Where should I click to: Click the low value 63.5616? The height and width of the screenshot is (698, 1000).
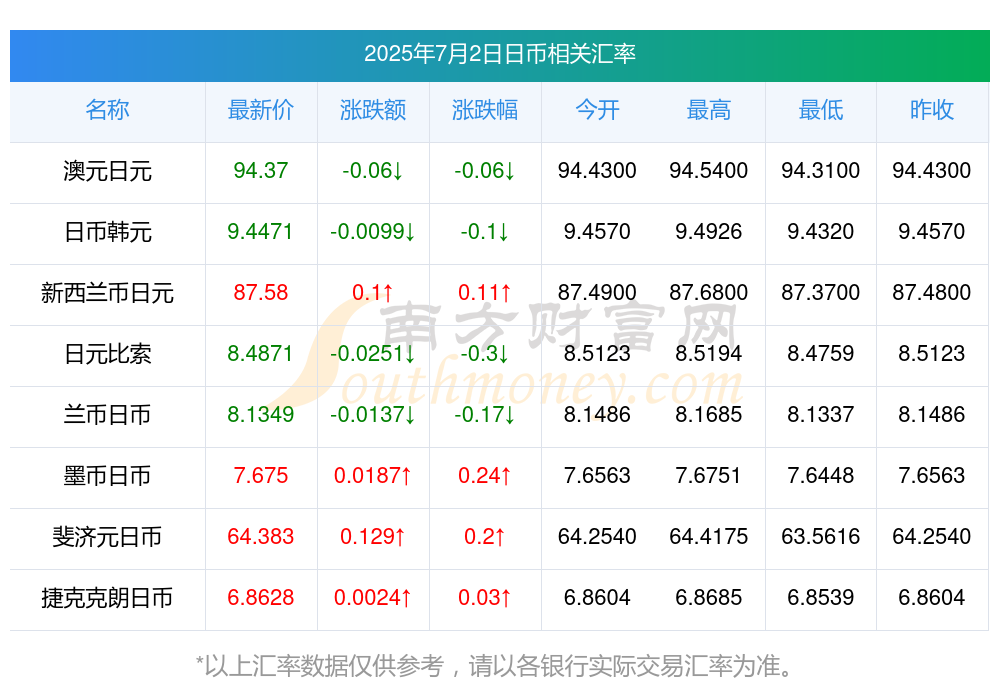point(820,537)
